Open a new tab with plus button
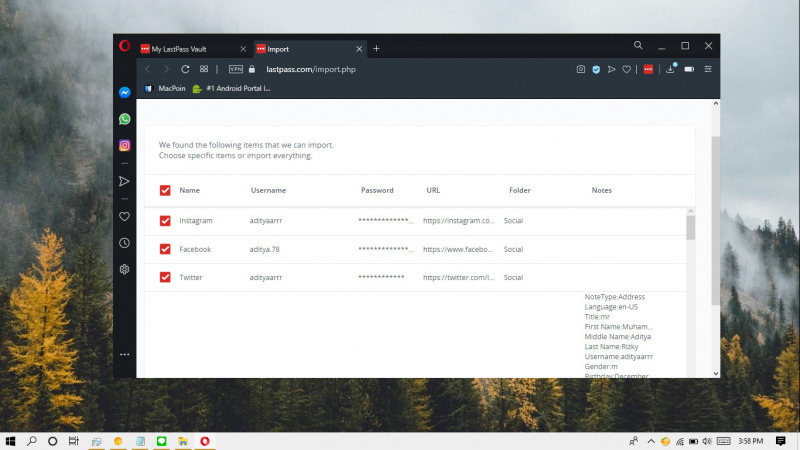Viewport: 800px width, 450px height. (x=377, y=48)
